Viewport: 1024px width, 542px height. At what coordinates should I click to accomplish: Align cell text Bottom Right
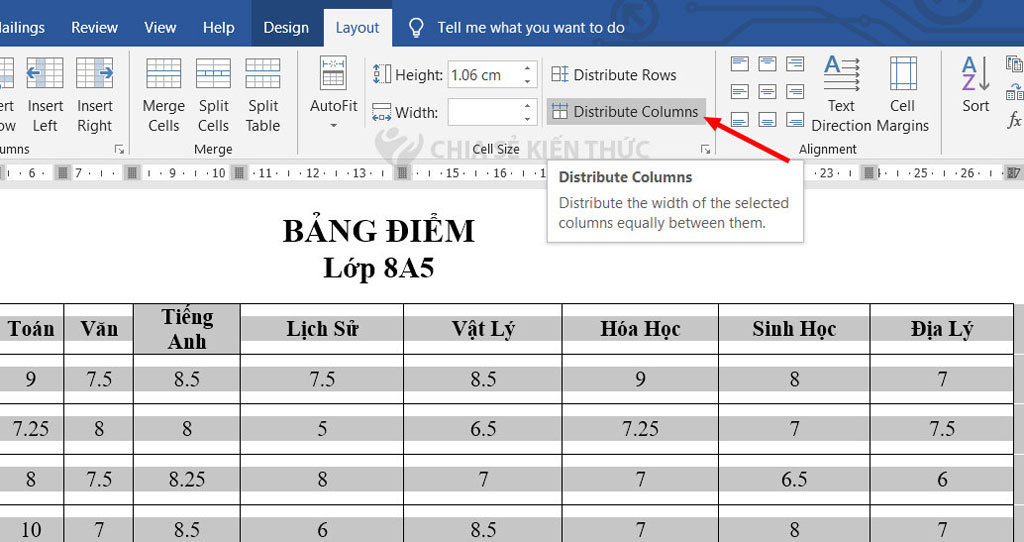coord(795,120)
